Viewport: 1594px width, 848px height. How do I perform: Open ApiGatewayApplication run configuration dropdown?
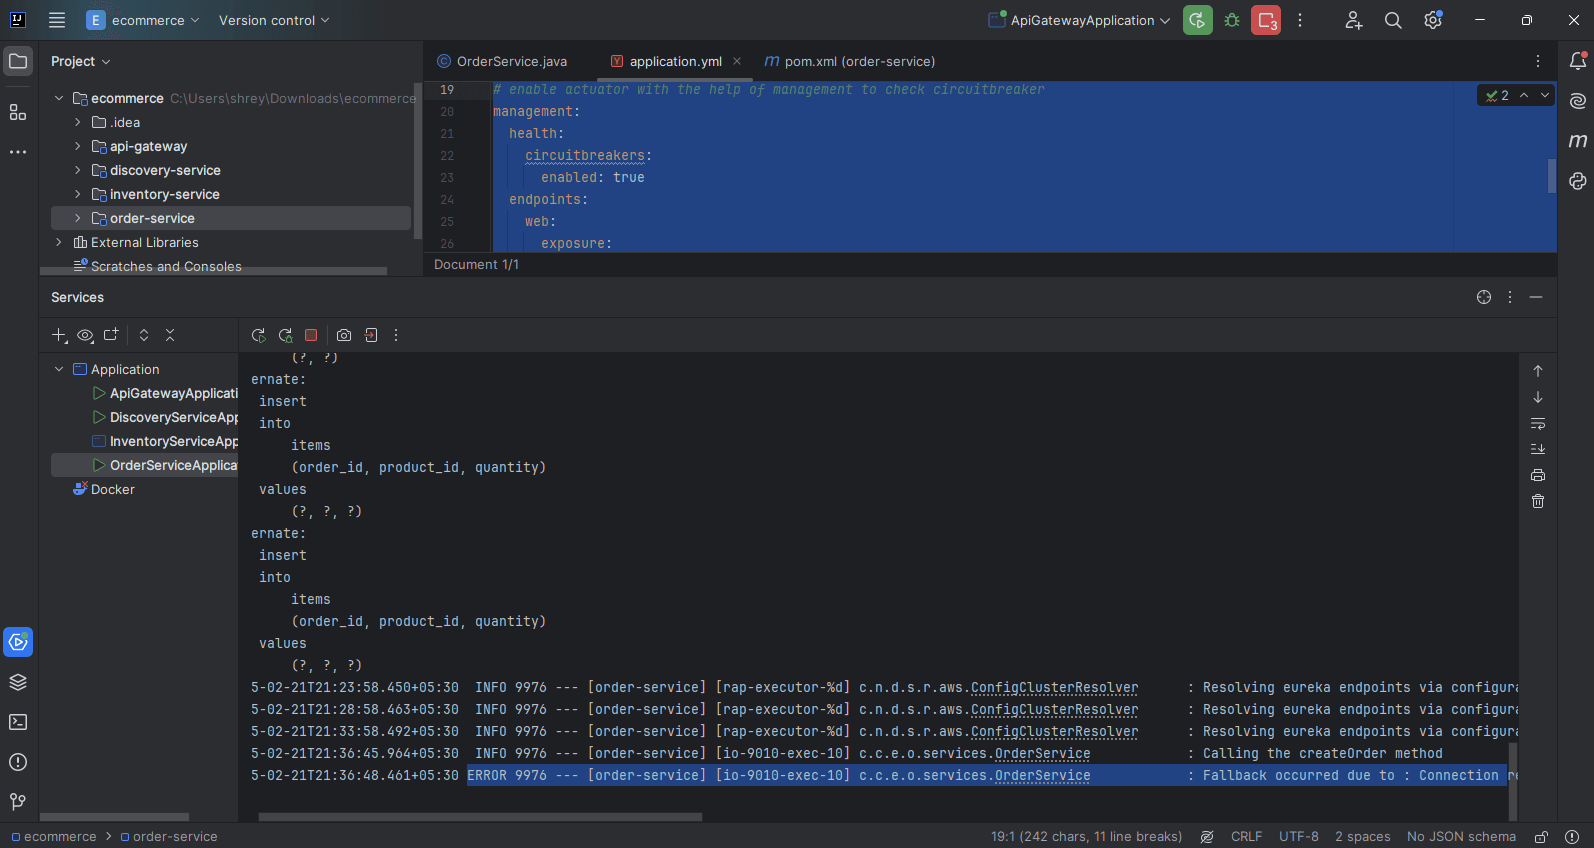click(1080, 20)
